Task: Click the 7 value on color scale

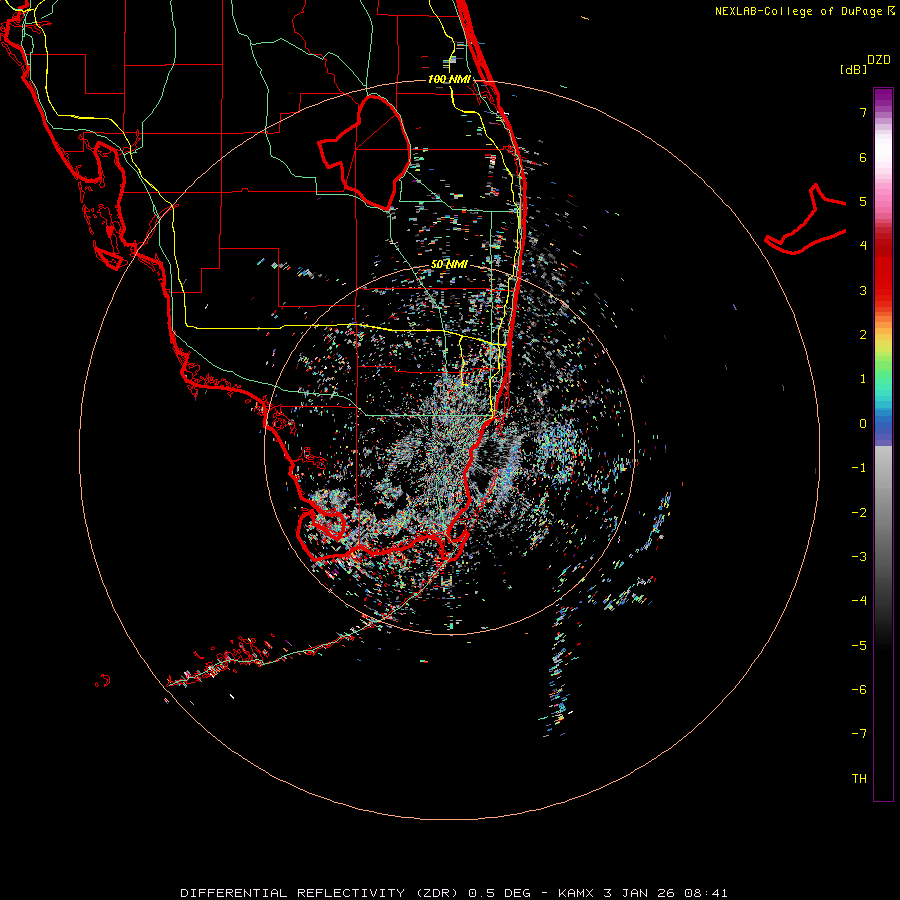Action: coord(863,112)
